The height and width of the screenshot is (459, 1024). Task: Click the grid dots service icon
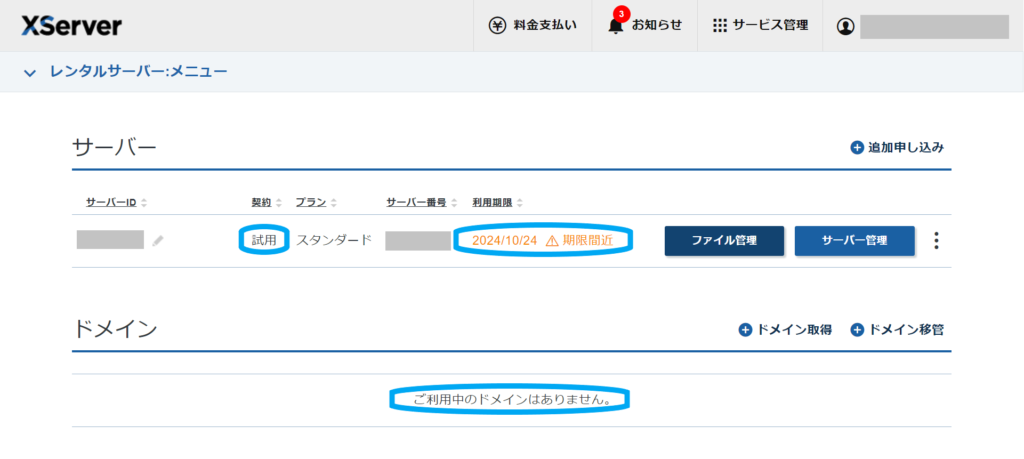720,26
